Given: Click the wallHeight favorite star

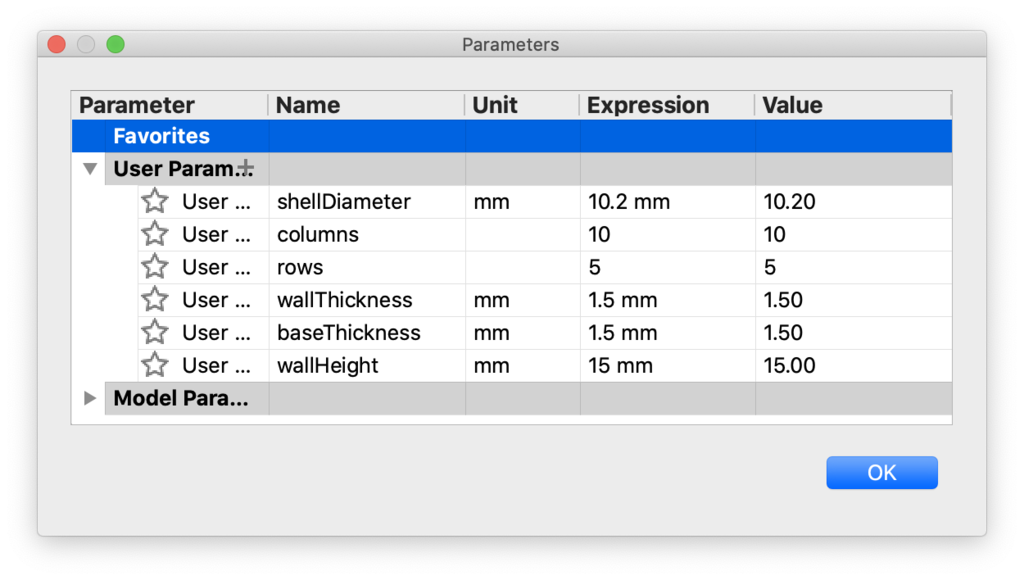Looking at the screenshot, I should coord(154,365).
